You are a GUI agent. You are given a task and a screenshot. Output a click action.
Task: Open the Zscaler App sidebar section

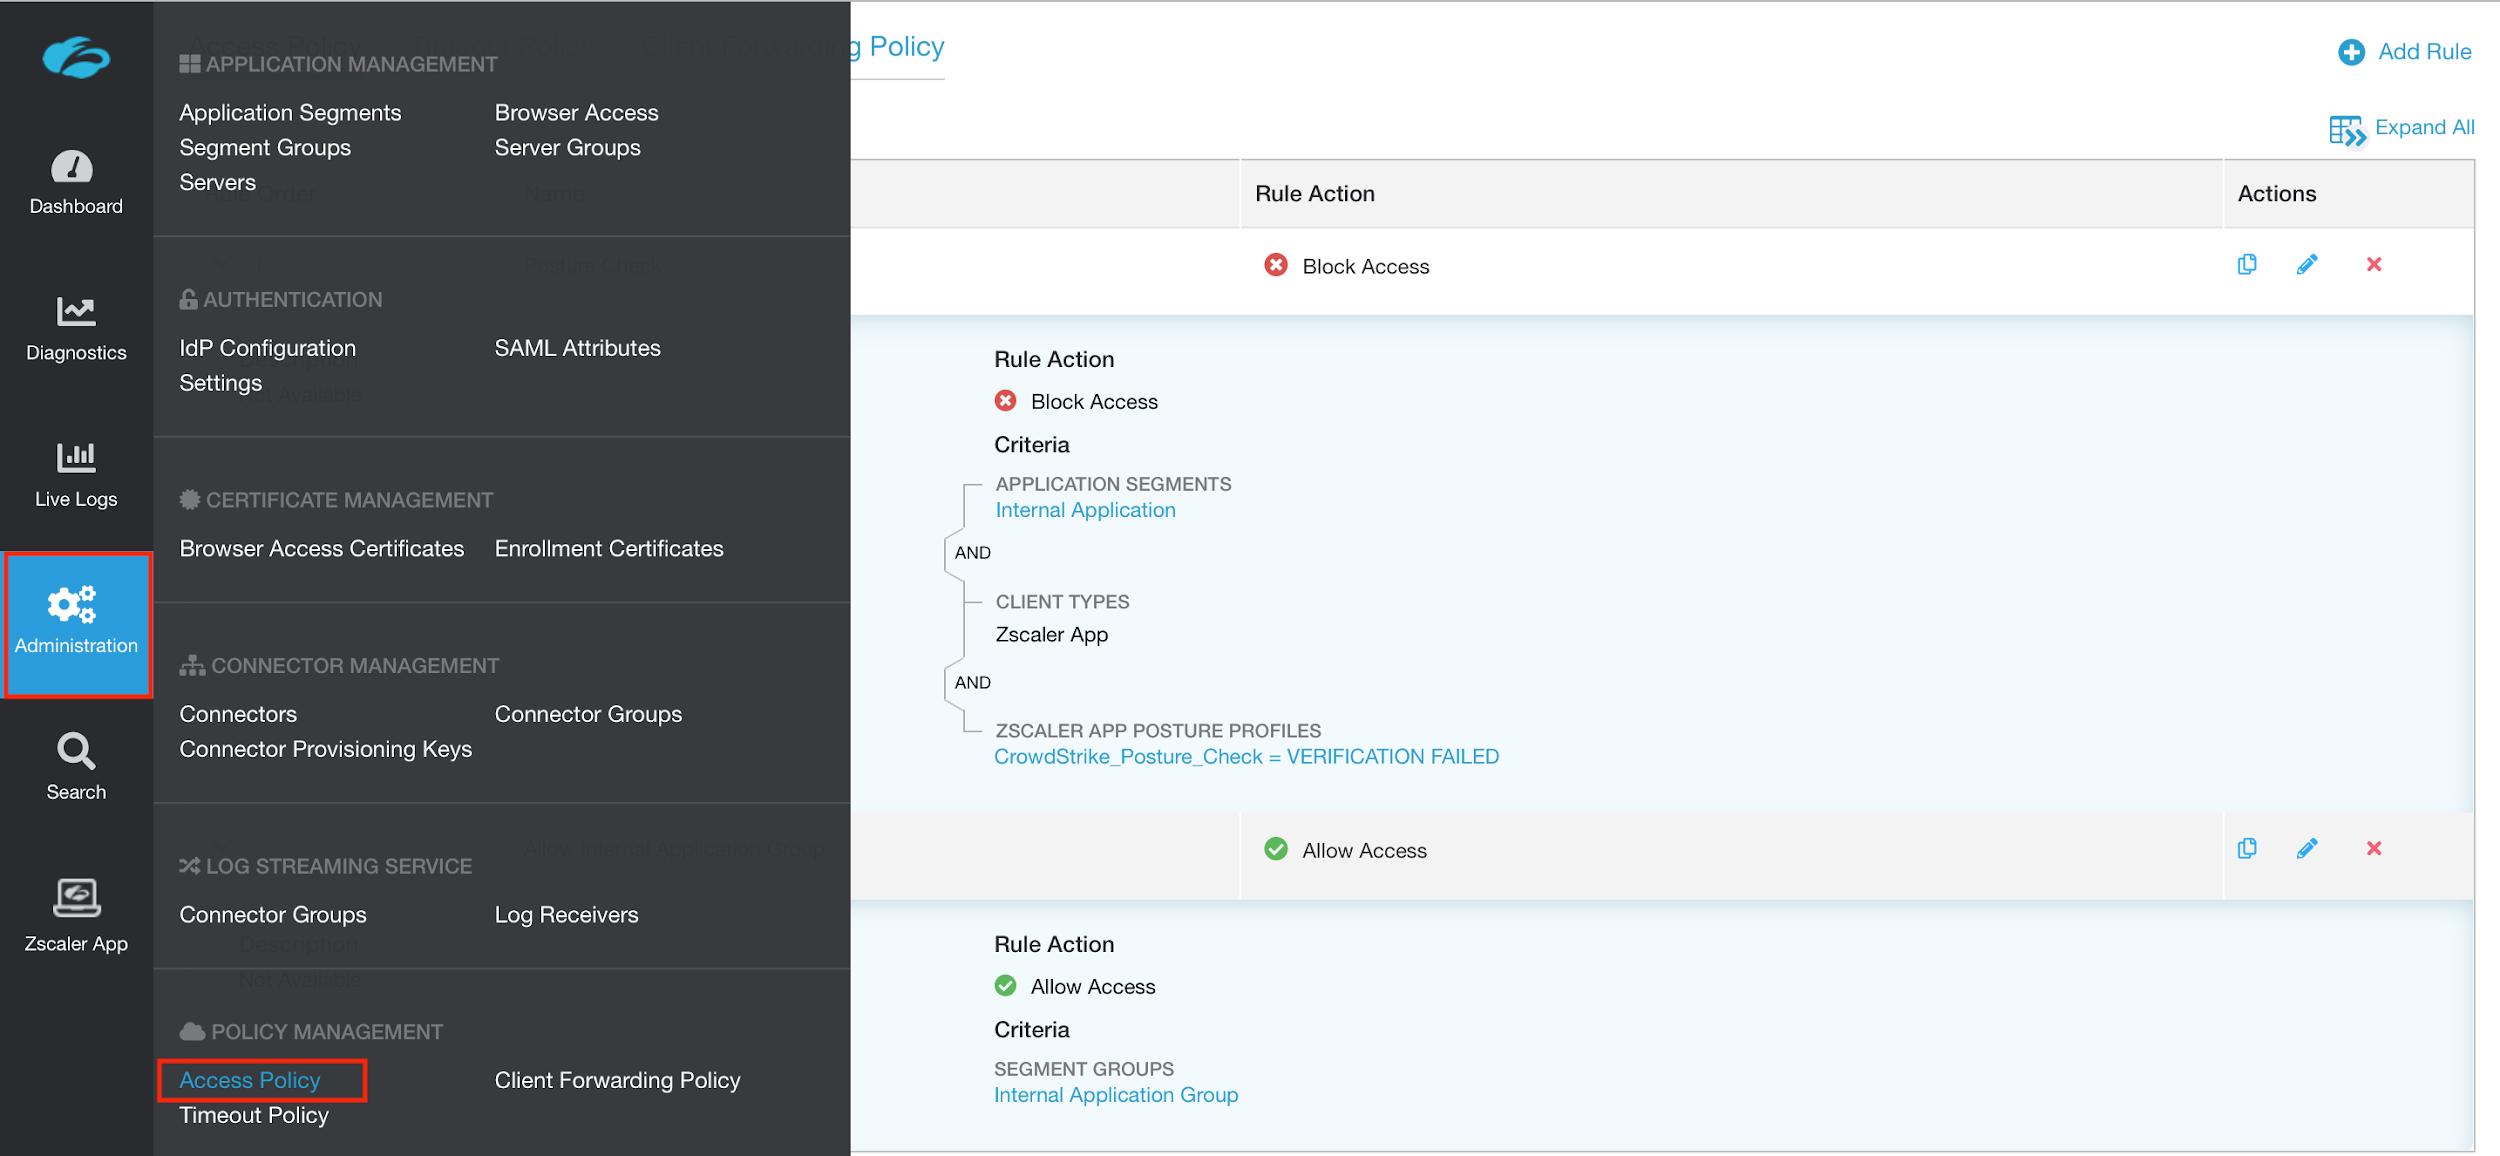[x=76, y=916]
